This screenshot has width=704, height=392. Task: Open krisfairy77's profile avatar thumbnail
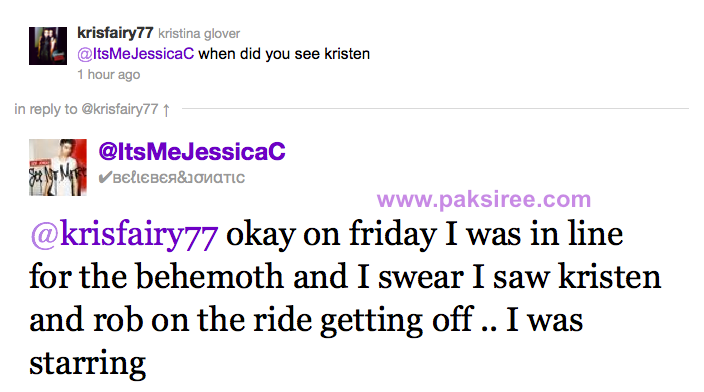click(48, 46)
